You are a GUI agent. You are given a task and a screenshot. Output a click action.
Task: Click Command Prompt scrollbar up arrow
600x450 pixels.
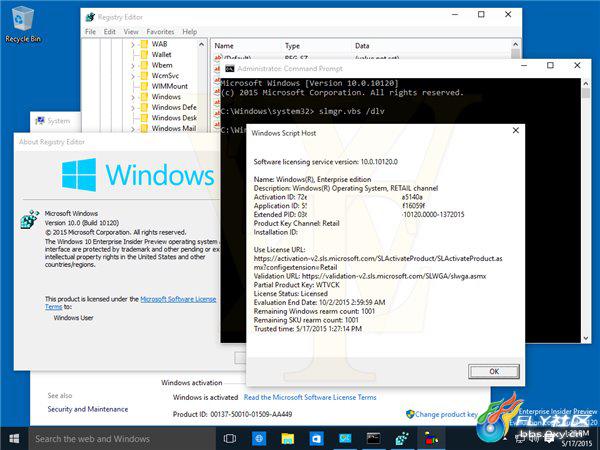click(x=586, y=83)
